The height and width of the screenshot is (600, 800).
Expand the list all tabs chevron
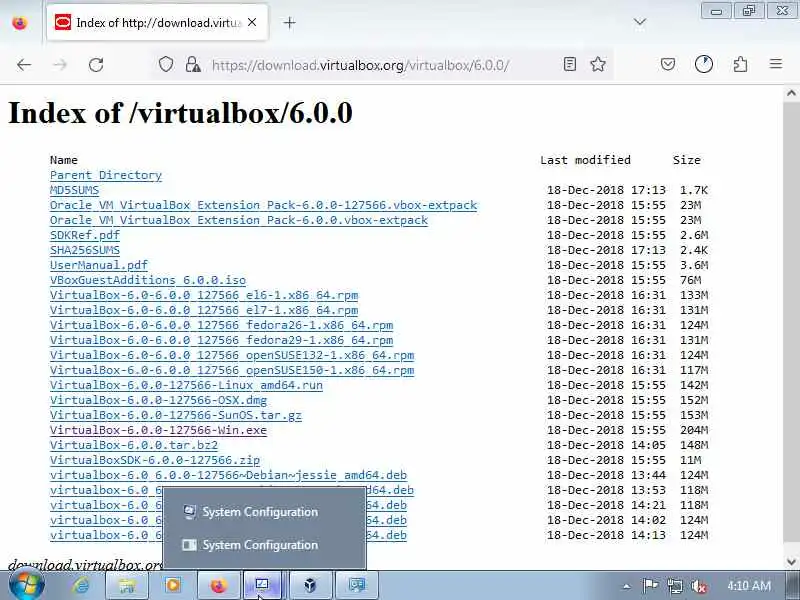point(640,22)
